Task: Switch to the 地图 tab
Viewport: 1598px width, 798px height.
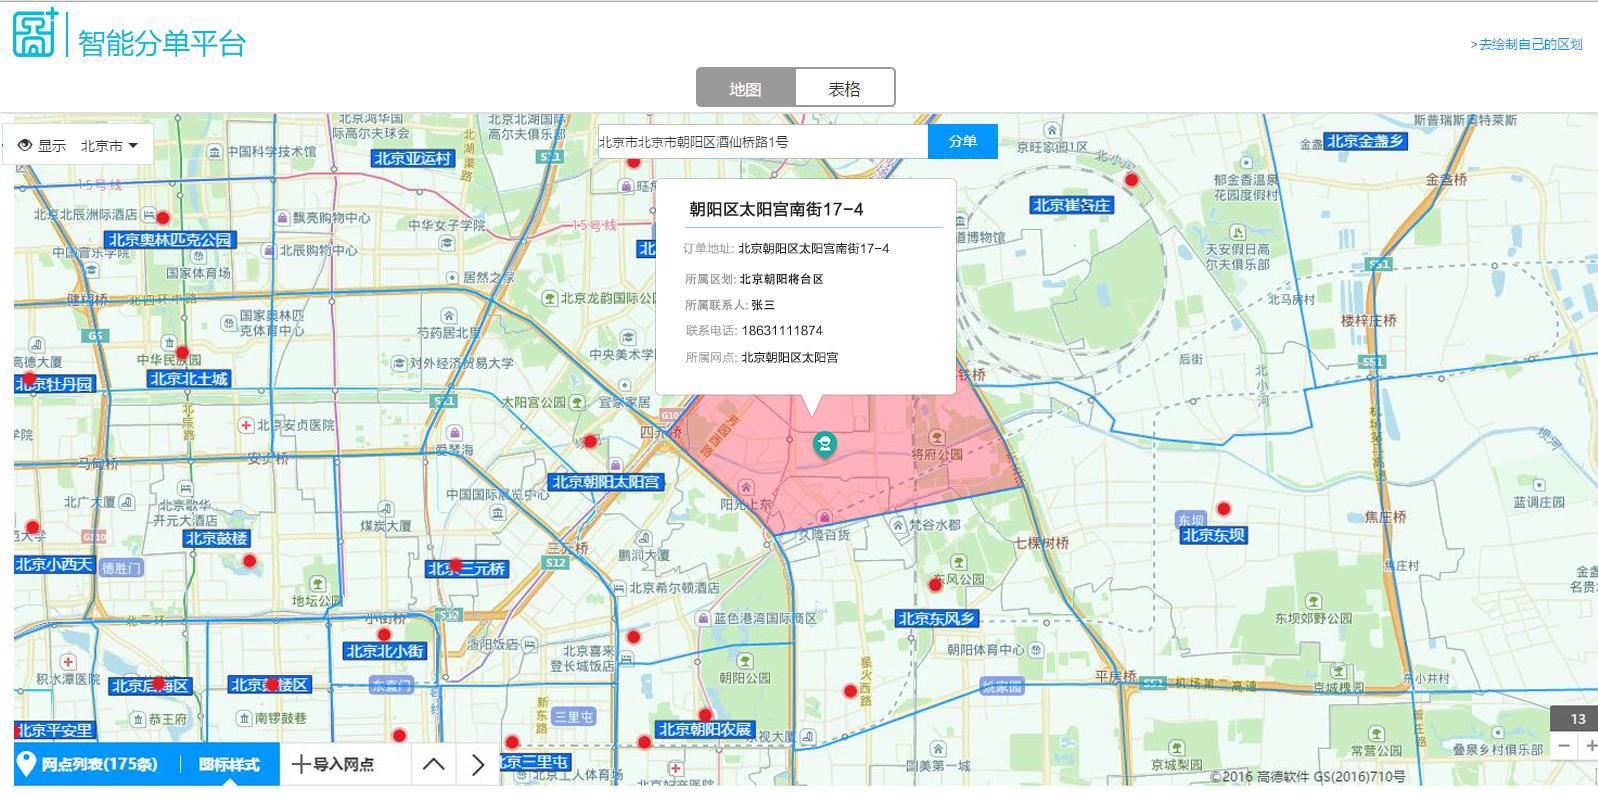Action: tap(745, 88)
